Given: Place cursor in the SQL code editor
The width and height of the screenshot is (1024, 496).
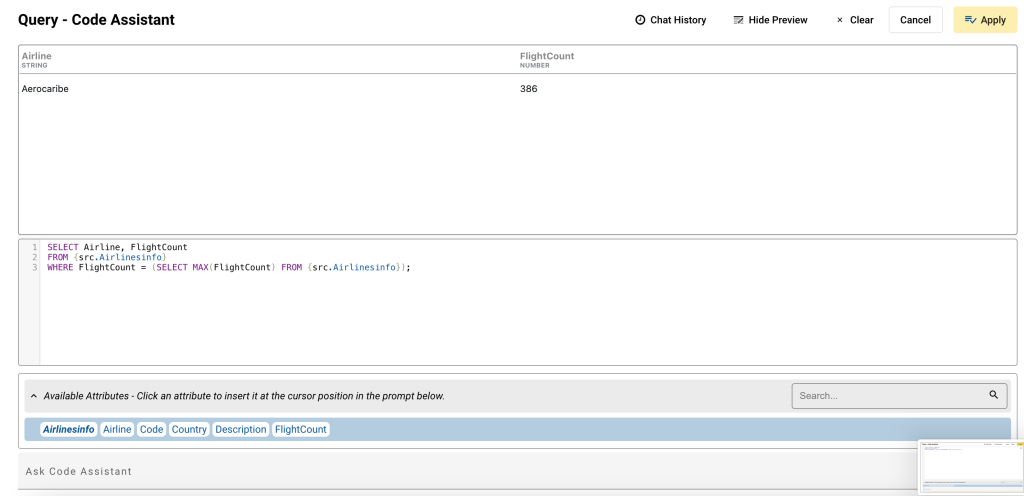Looking at the screenshot, I should click(500, 310).
